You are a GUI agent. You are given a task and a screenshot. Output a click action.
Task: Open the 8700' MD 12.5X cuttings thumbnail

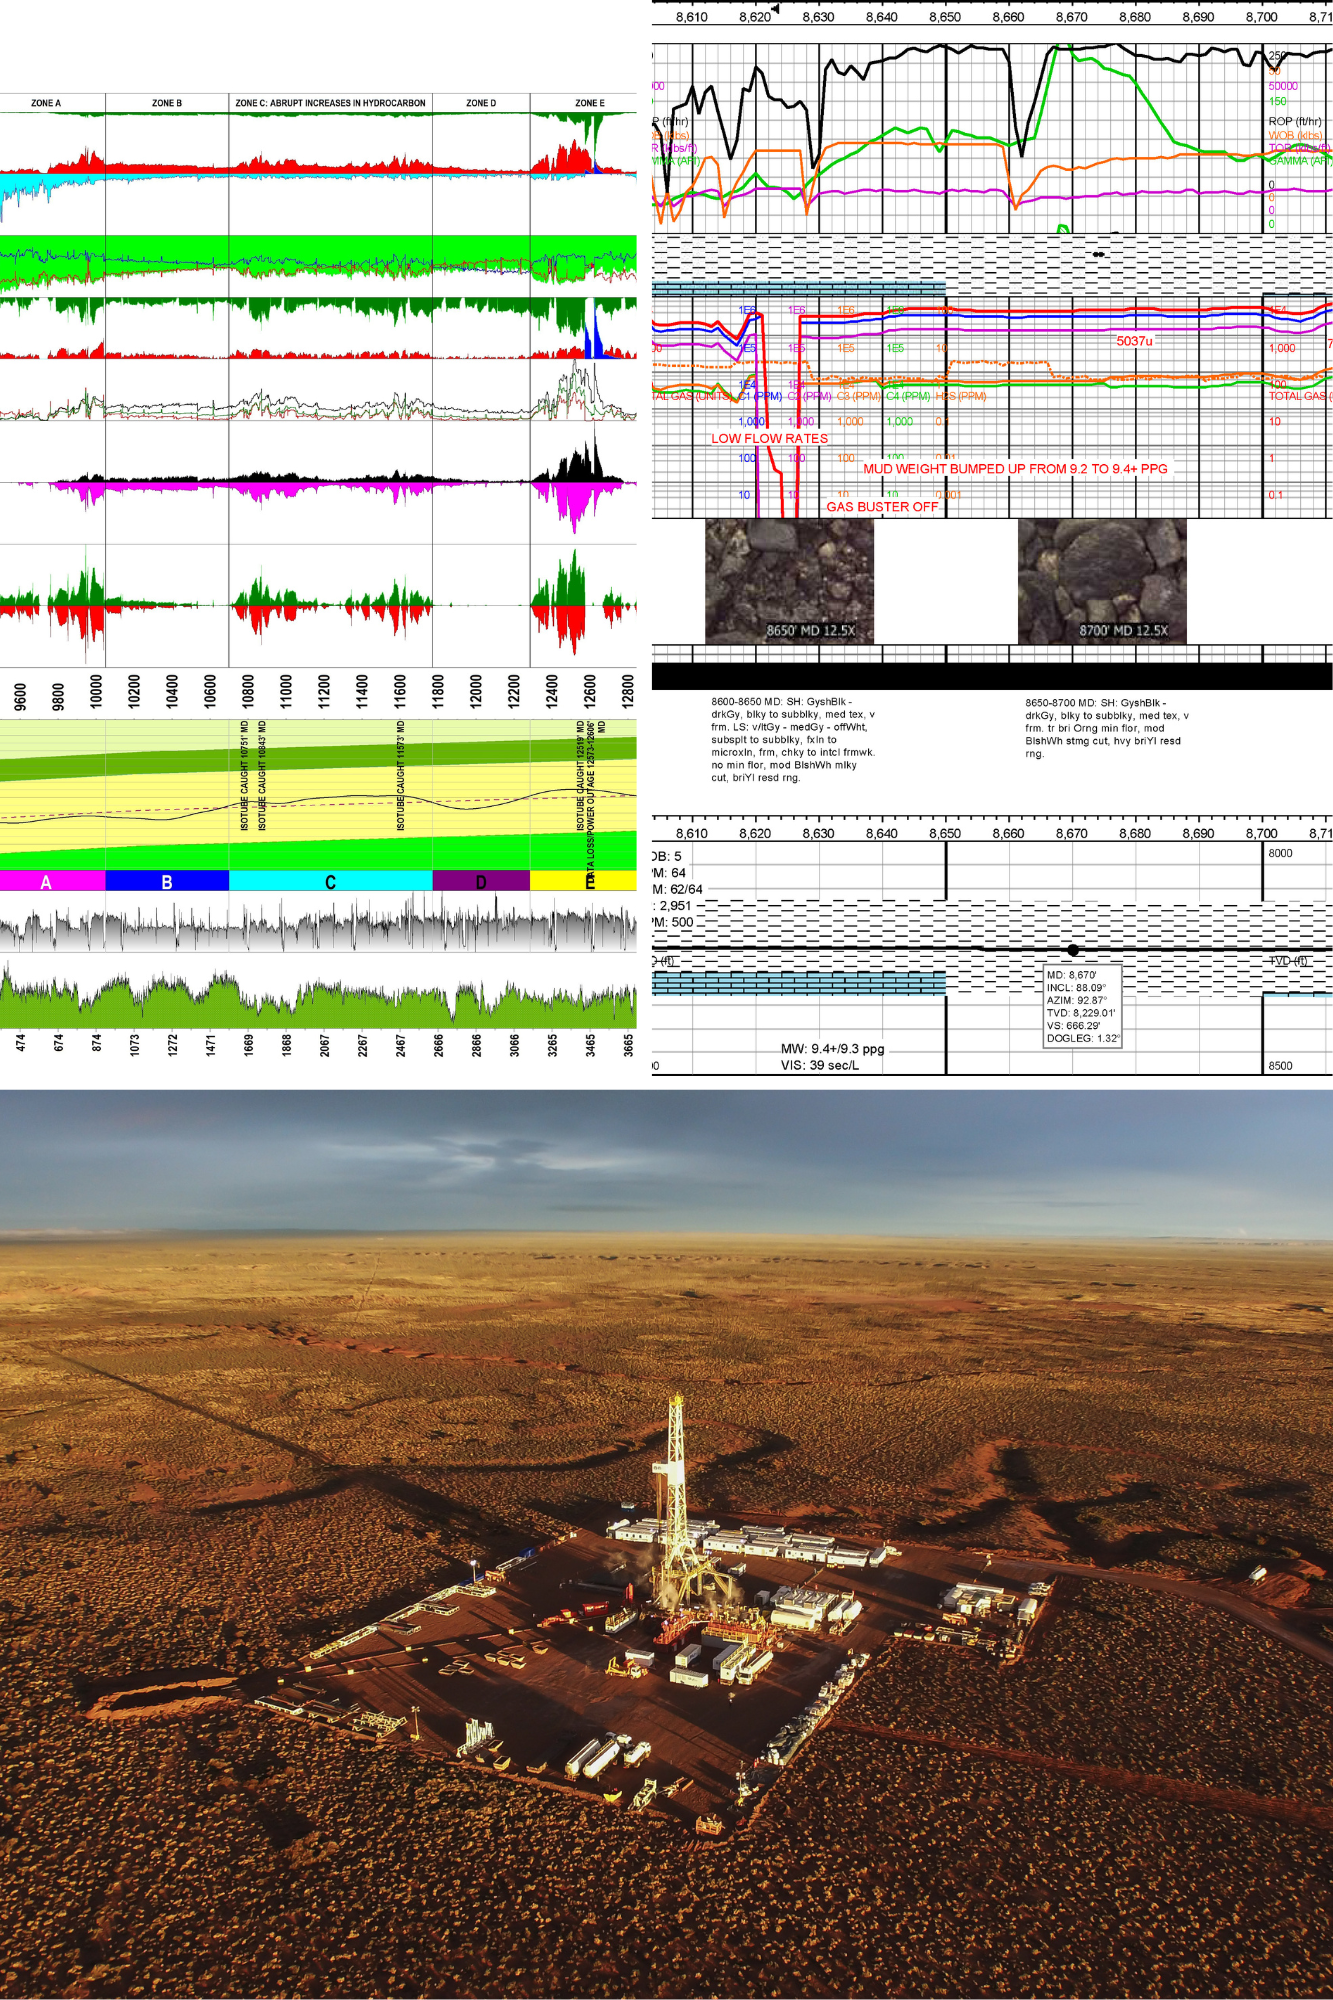point(1102,581)
